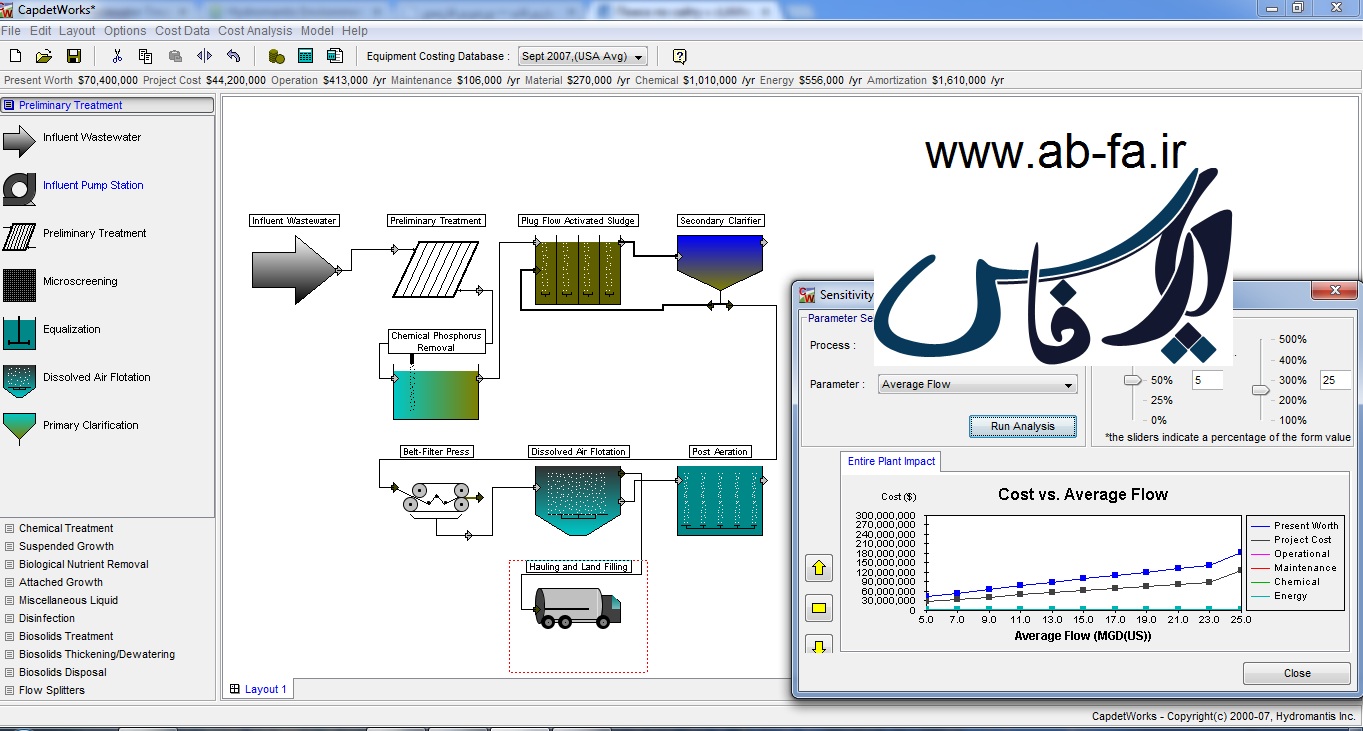Click the Secondary Clarifier unit on the canvas

[x=720, y=262]
